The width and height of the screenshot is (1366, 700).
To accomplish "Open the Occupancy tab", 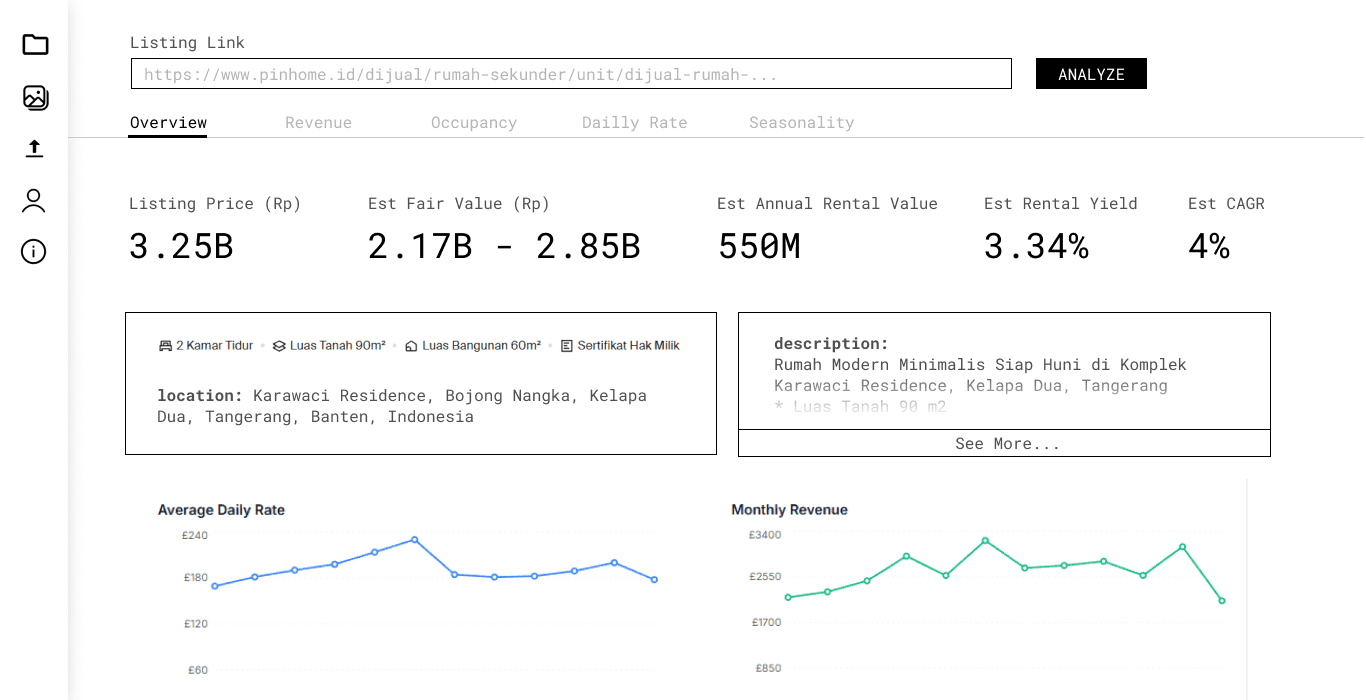I will pos(474,122).
